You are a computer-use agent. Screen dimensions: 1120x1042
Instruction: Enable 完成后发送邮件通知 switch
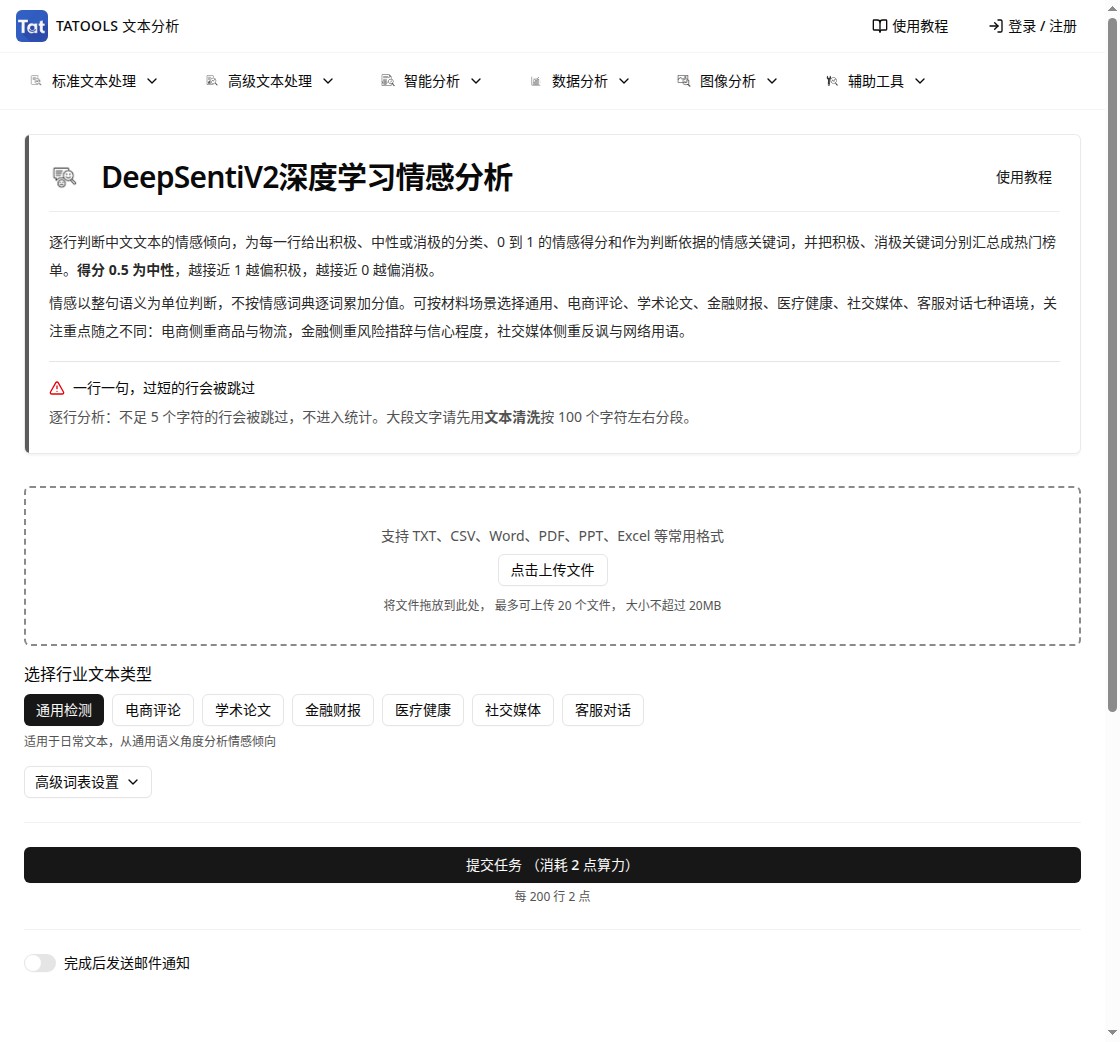[40, 963]
